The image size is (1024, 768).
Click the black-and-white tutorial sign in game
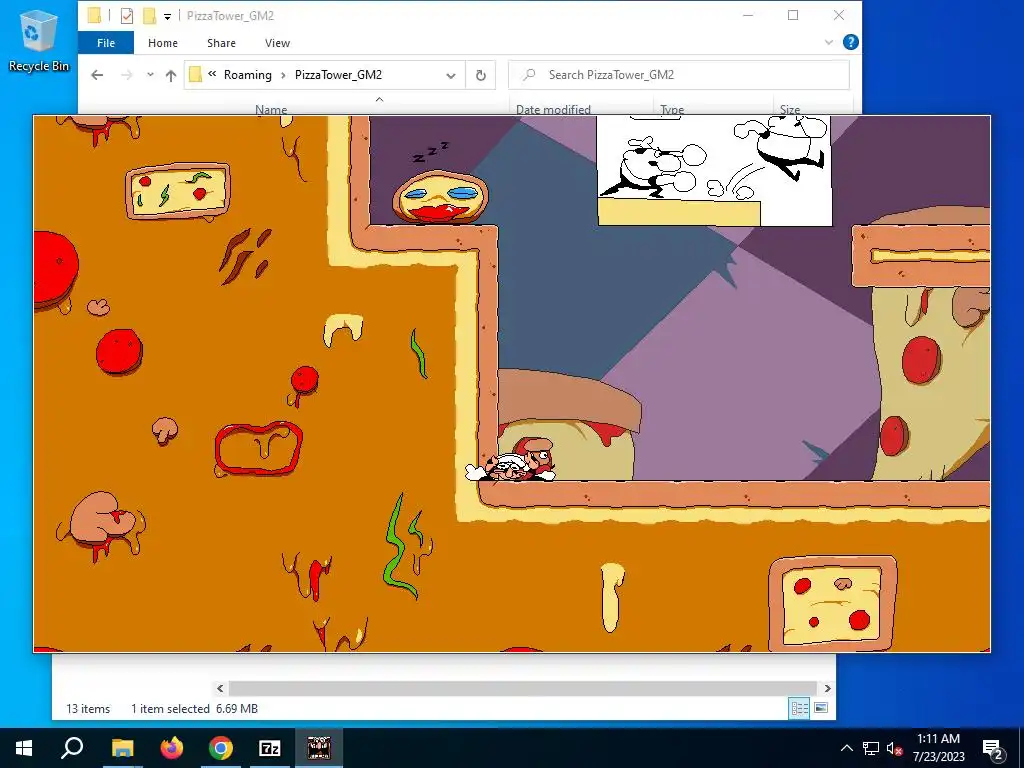(x=714, y=171)
